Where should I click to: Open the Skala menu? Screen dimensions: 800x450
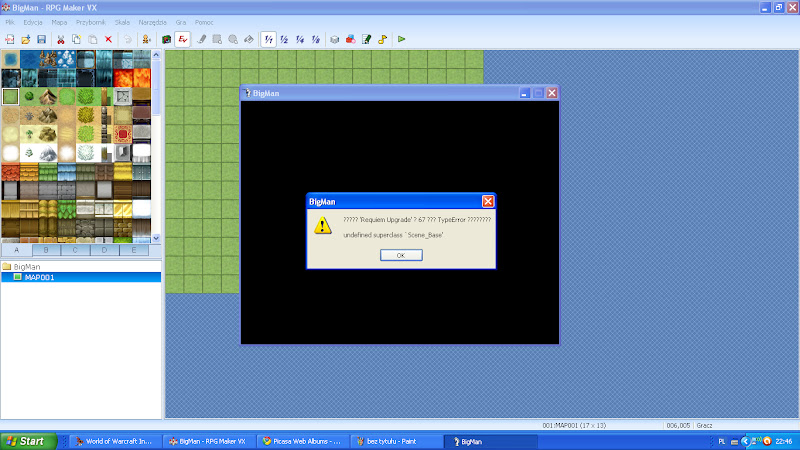click(x=122, y=22)
